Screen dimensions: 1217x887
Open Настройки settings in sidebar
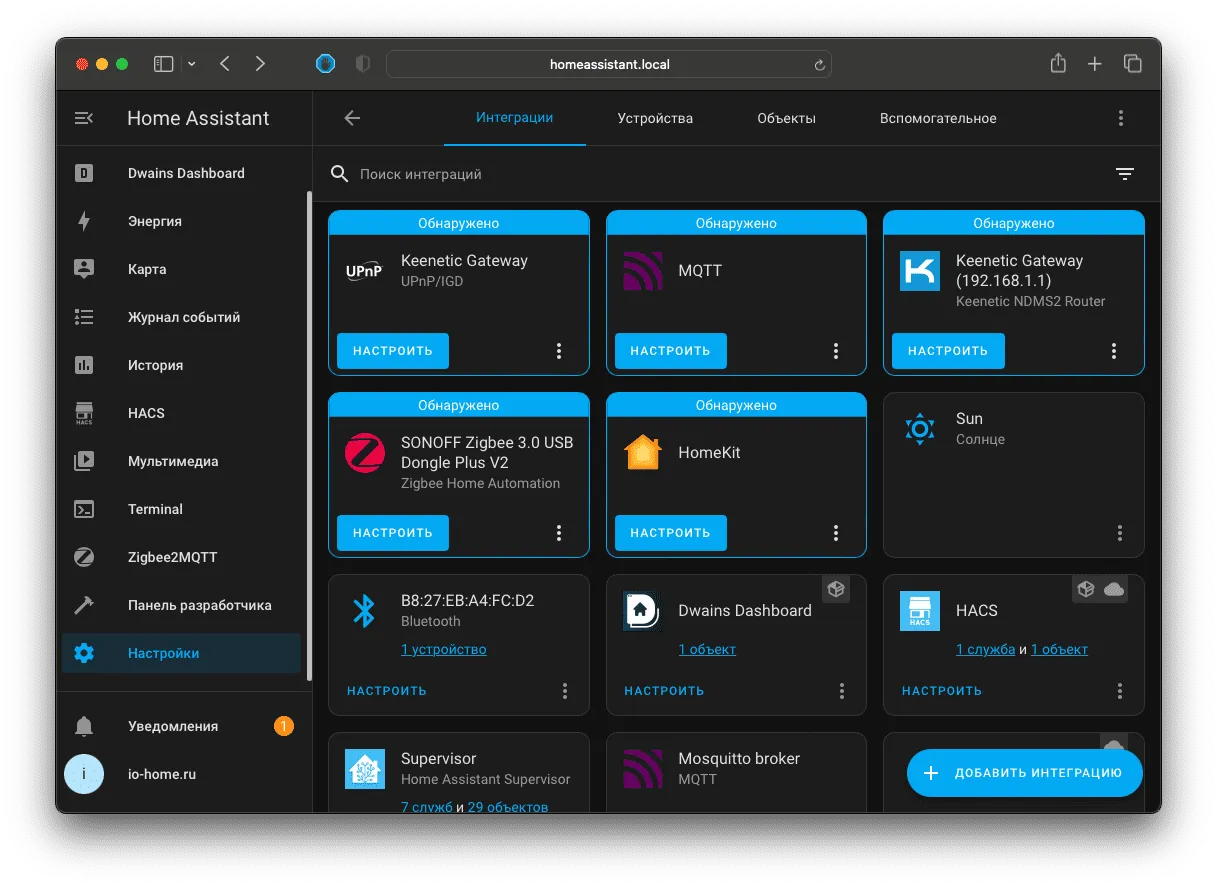coord(181,653)
